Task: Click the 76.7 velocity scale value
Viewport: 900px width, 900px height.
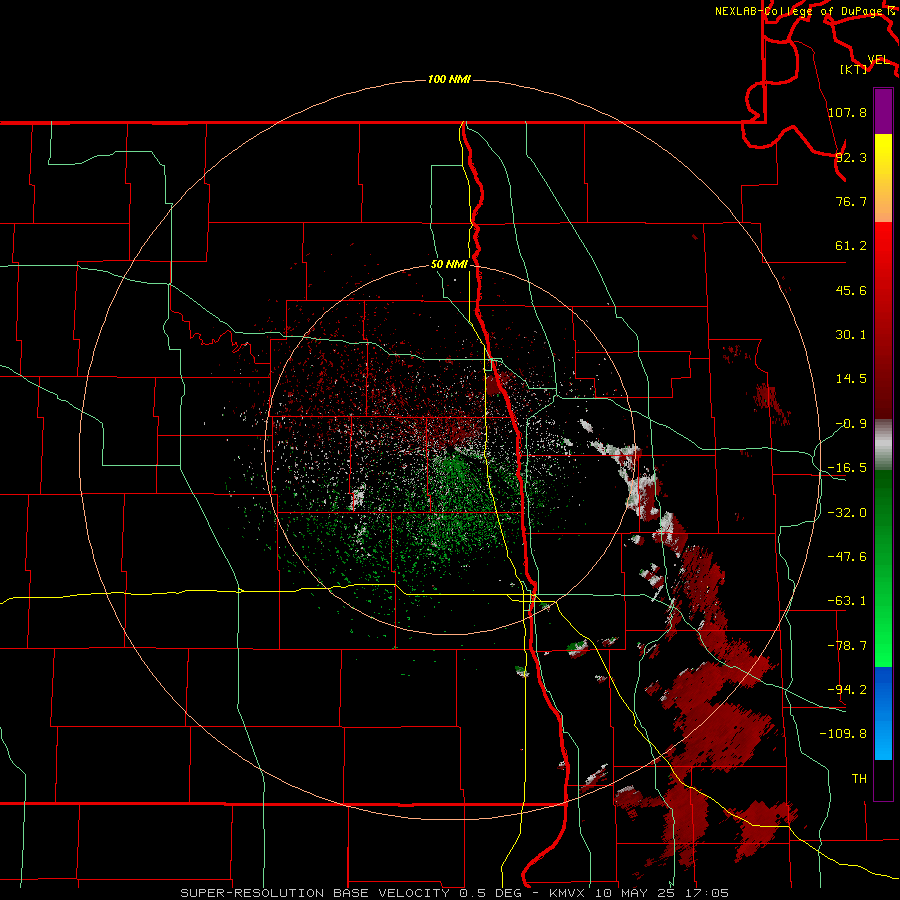Action: click(x=851, y=201)
